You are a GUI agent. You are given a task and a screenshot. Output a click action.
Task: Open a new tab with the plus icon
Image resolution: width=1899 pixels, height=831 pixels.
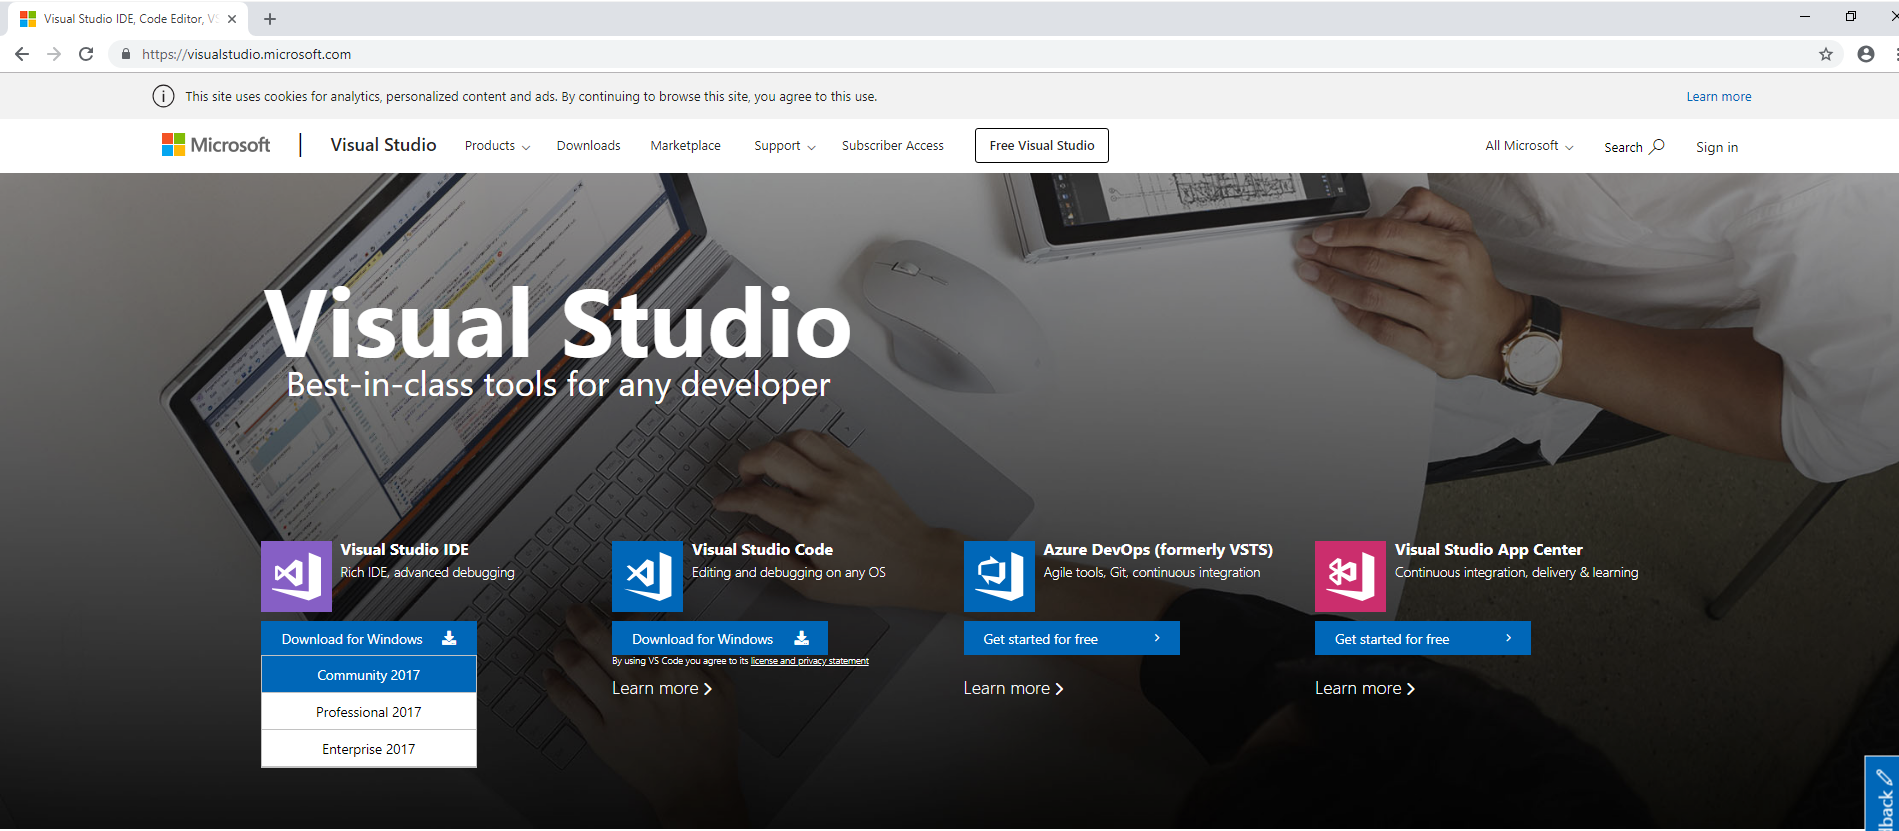tap(270, 19)
